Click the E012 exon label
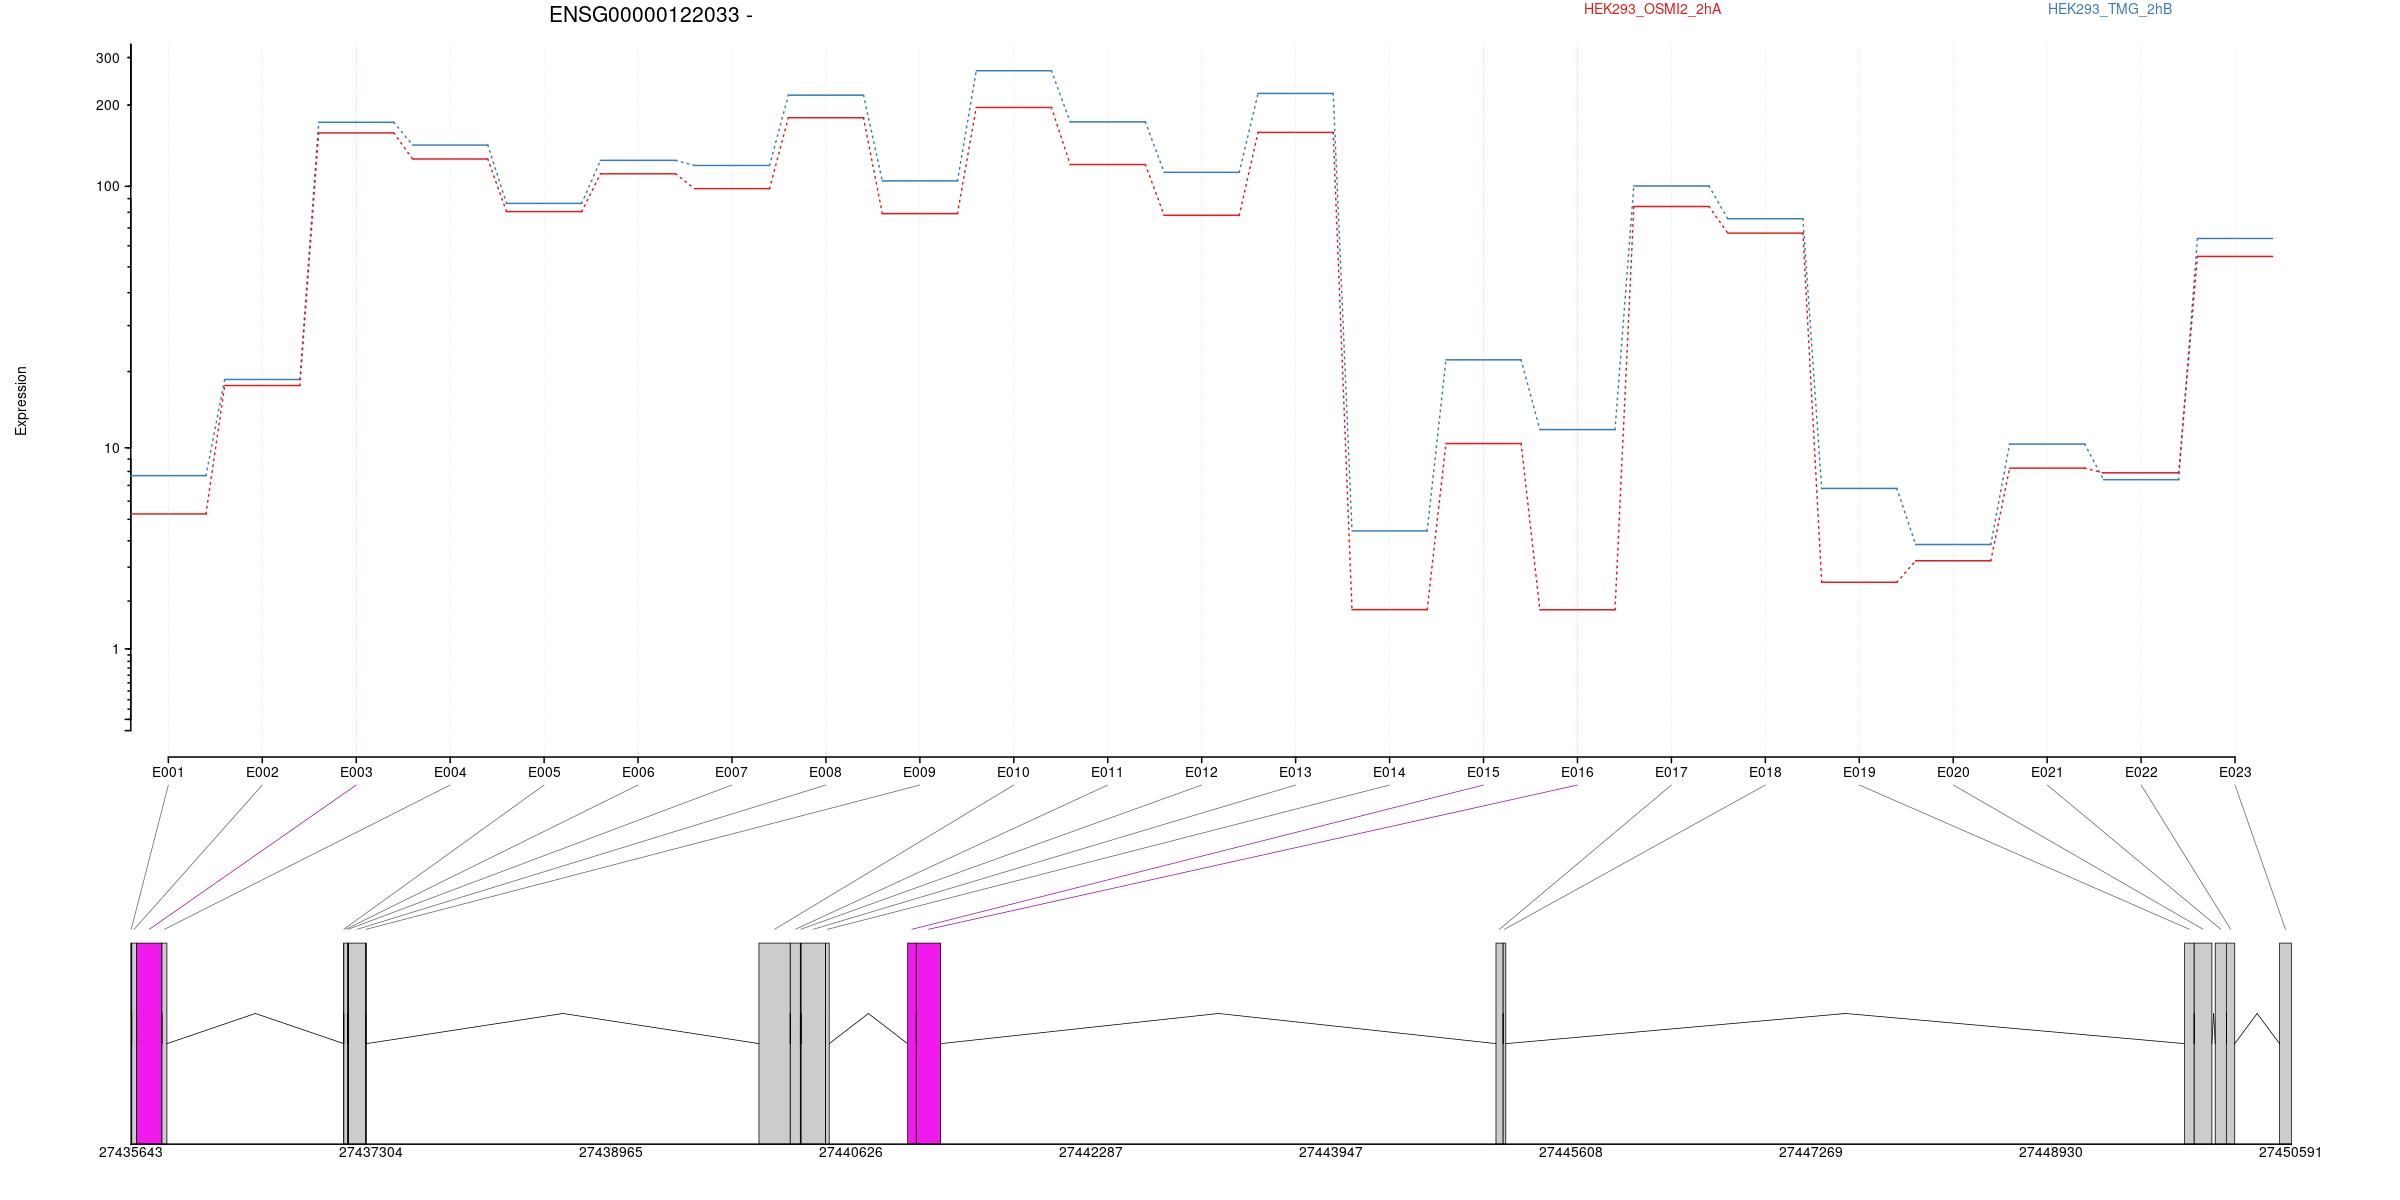The image size is (2400, 1200). click(1201, 772)
